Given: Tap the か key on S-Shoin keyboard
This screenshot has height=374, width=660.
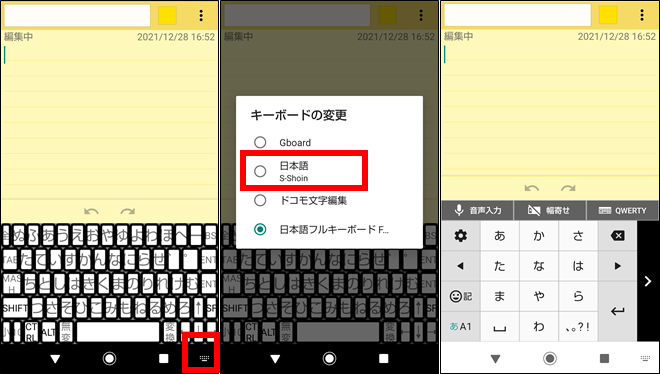Looking at the screenshot, I should pos(539,236).
